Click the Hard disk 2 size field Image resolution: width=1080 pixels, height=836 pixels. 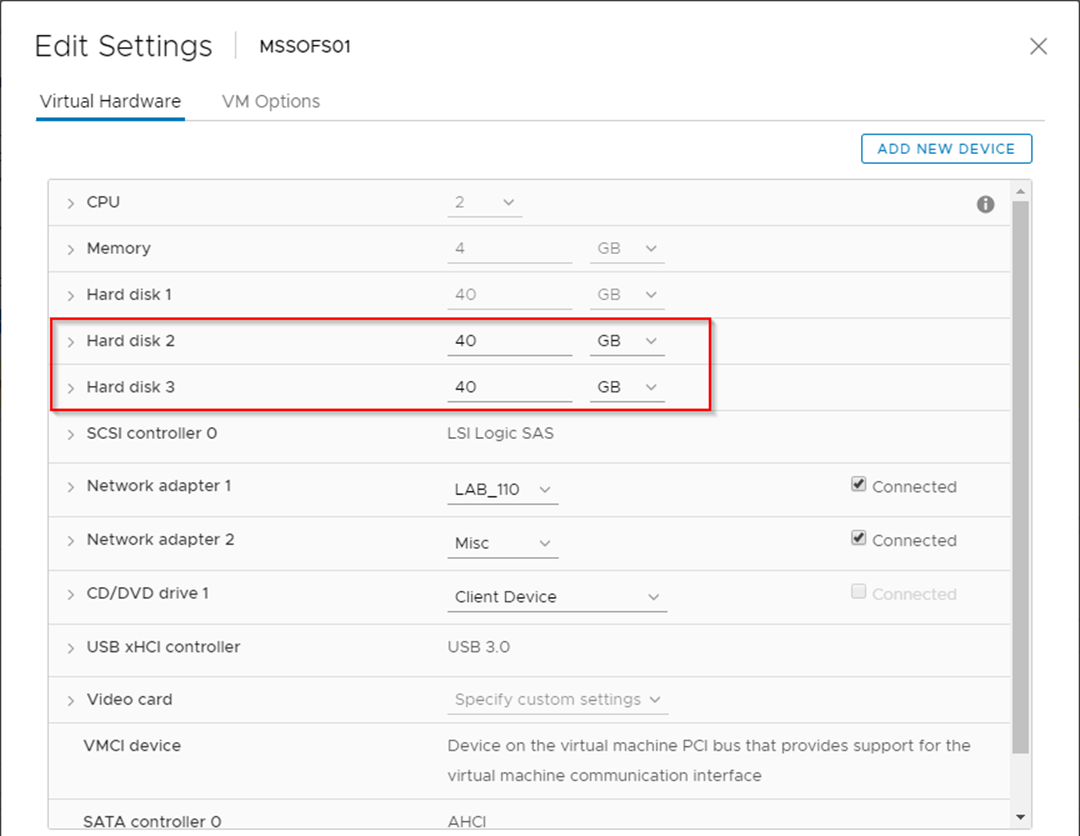pos(509,341)
